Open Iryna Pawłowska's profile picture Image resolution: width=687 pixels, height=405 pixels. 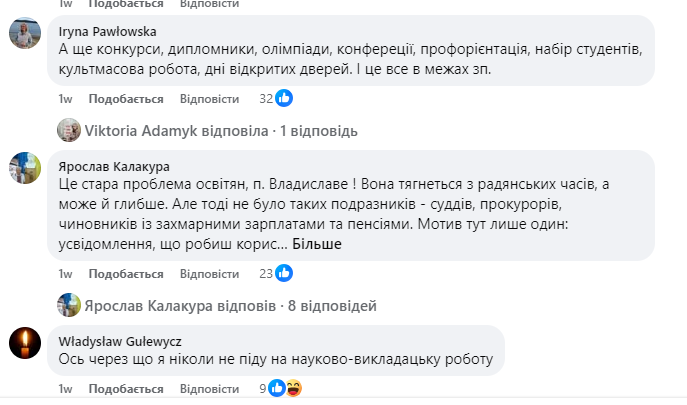pyautogui.click(x=25, y=35)
